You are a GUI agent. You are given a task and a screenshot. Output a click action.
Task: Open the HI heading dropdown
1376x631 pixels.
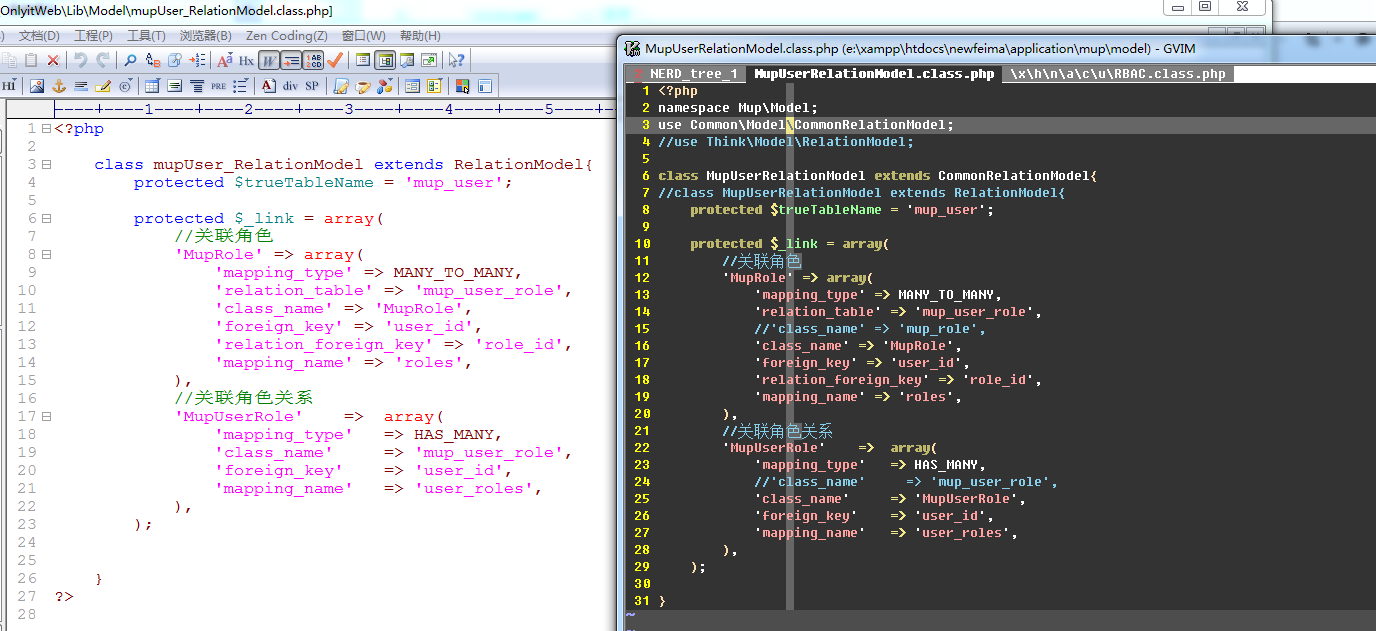pyautogui.click(x=9, y=86)
